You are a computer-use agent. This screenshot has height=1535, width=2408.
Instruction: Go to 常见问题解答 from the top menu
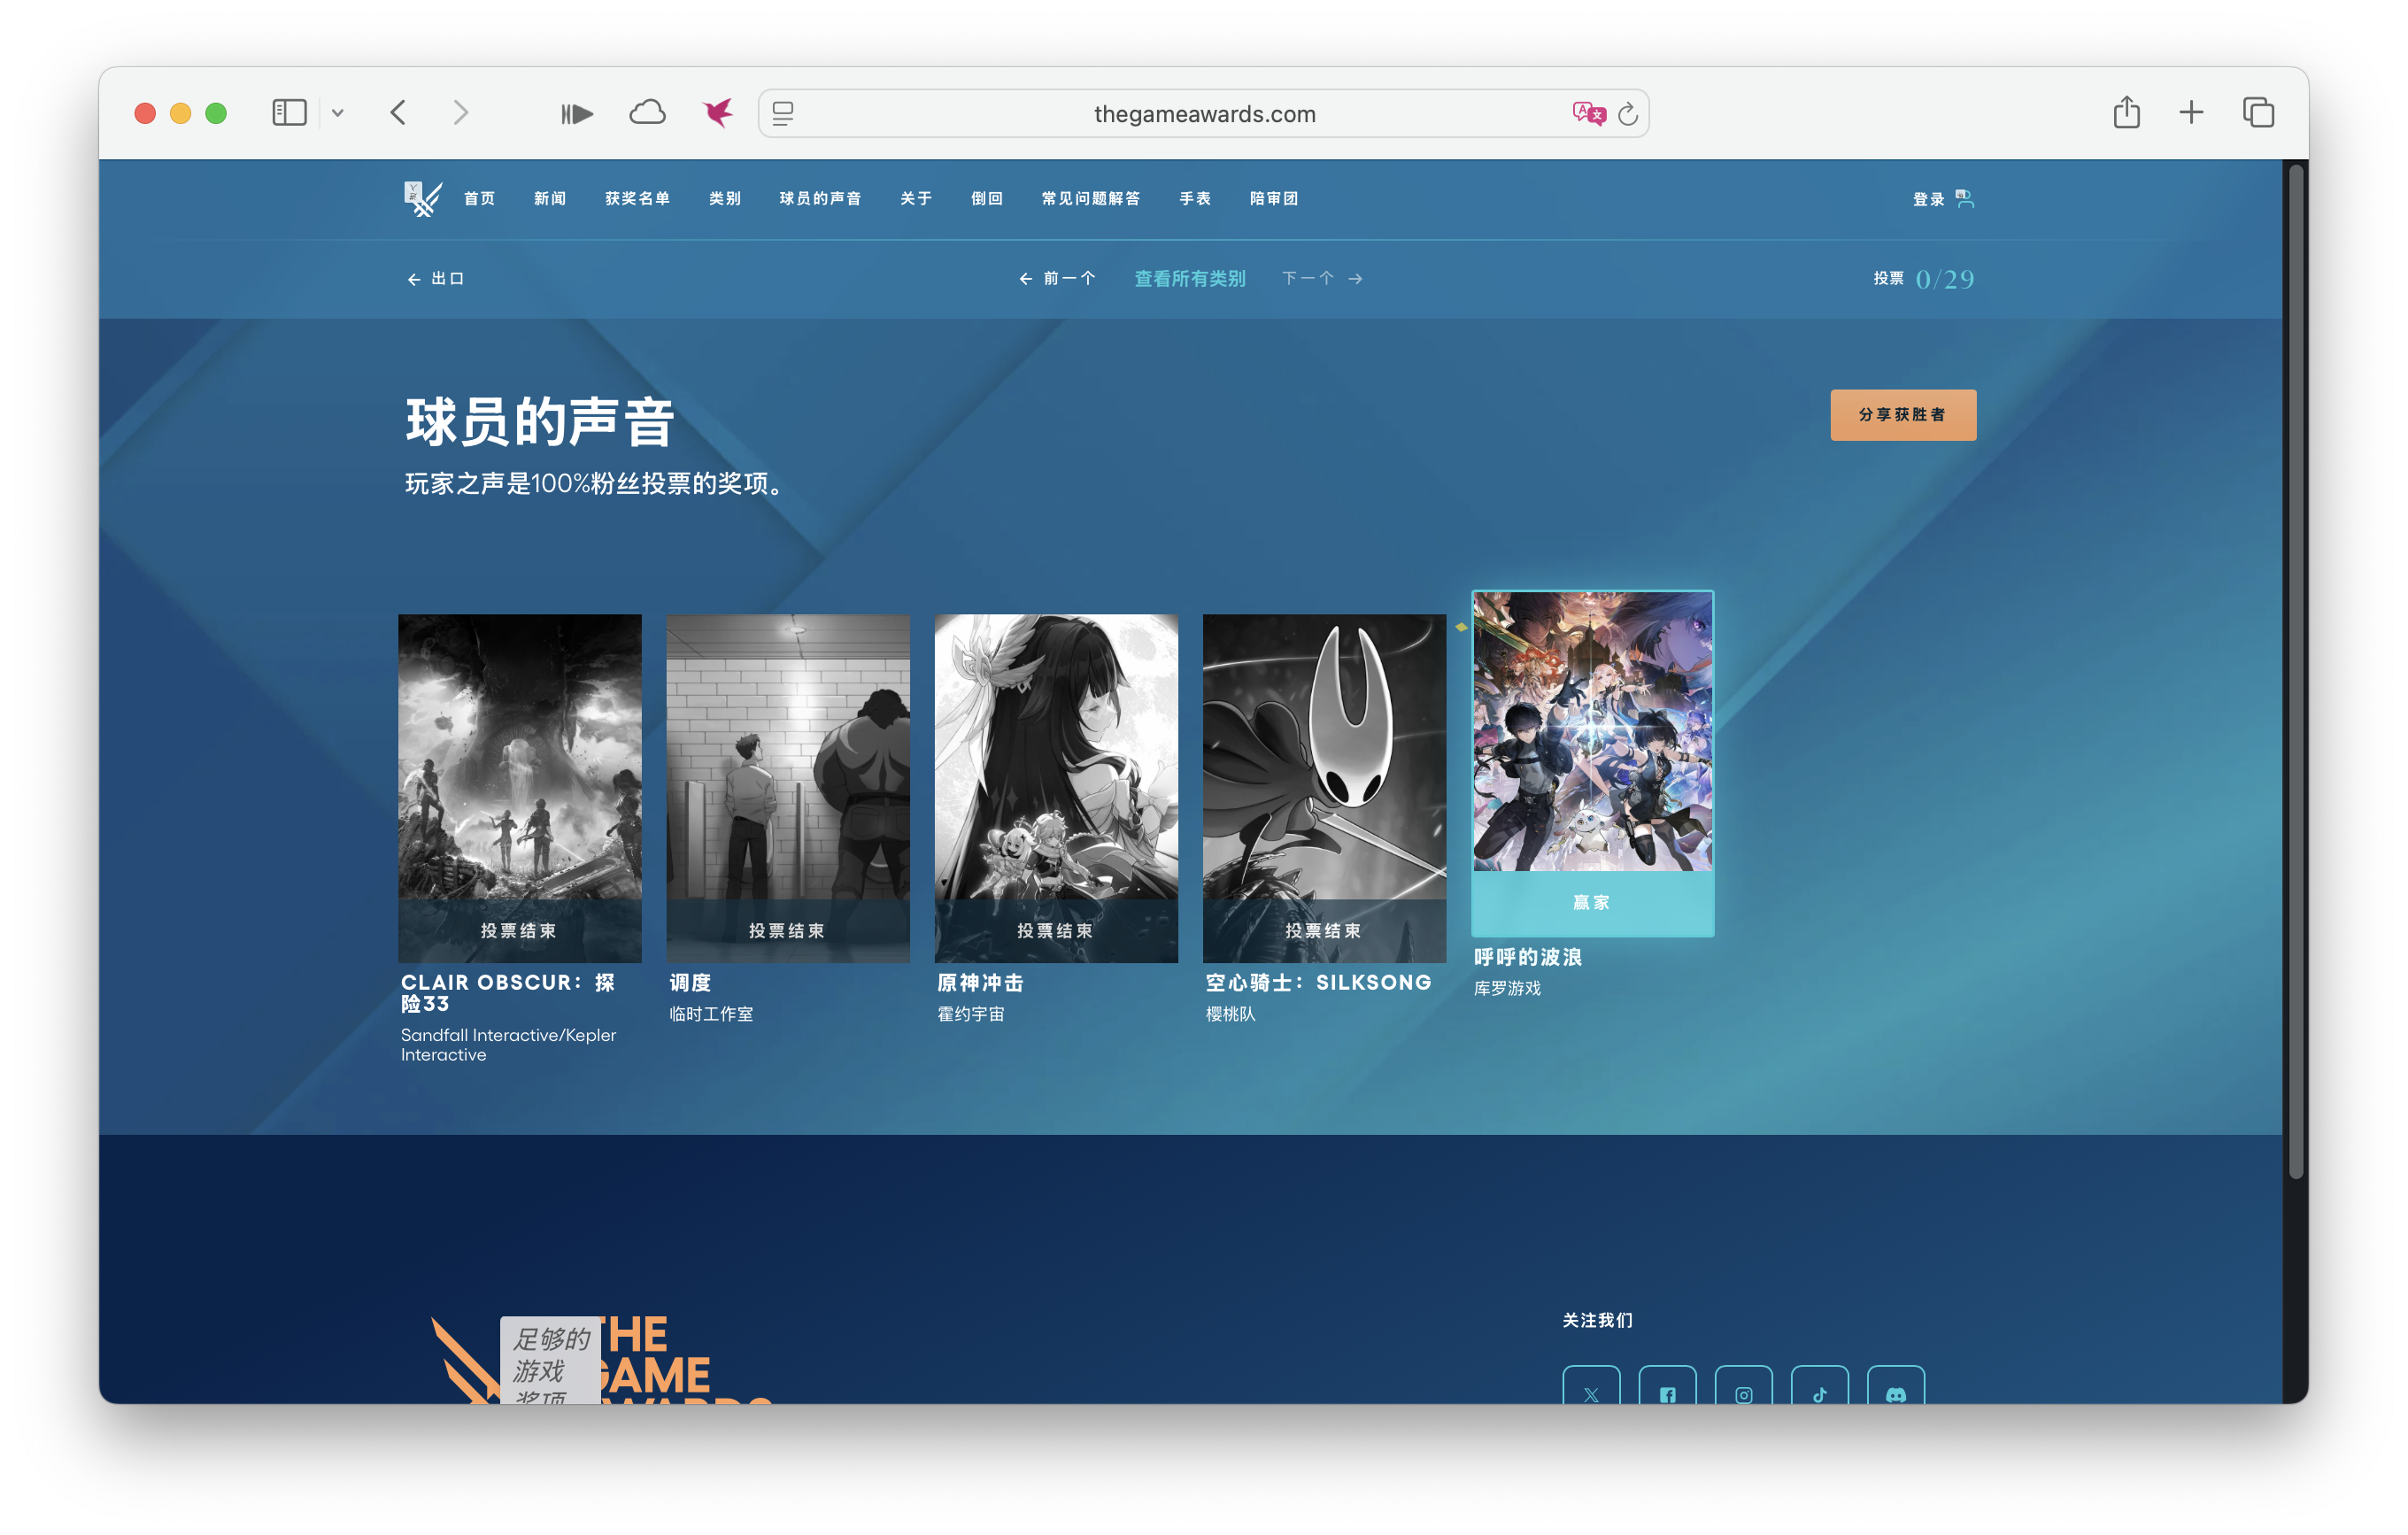(1092, 198)
